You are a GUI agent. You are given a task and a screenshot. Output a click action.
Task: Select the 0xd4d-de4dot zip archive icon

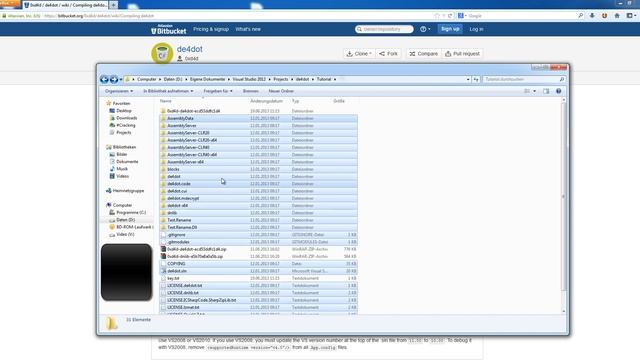coord(163,249)
